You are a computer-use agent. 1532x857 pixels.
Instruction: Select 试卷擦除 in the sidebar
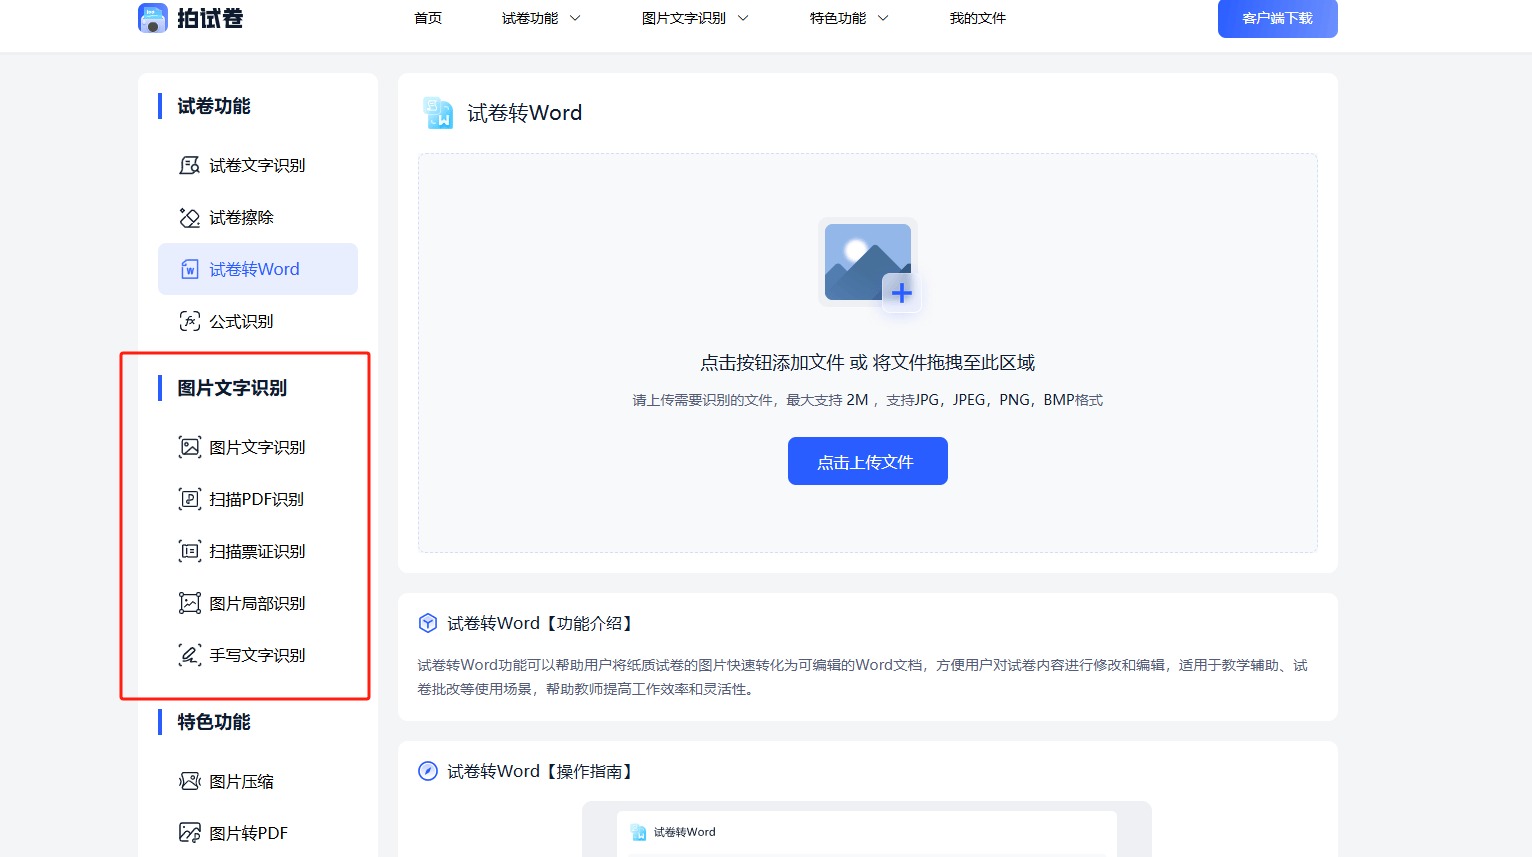[258, 217]
